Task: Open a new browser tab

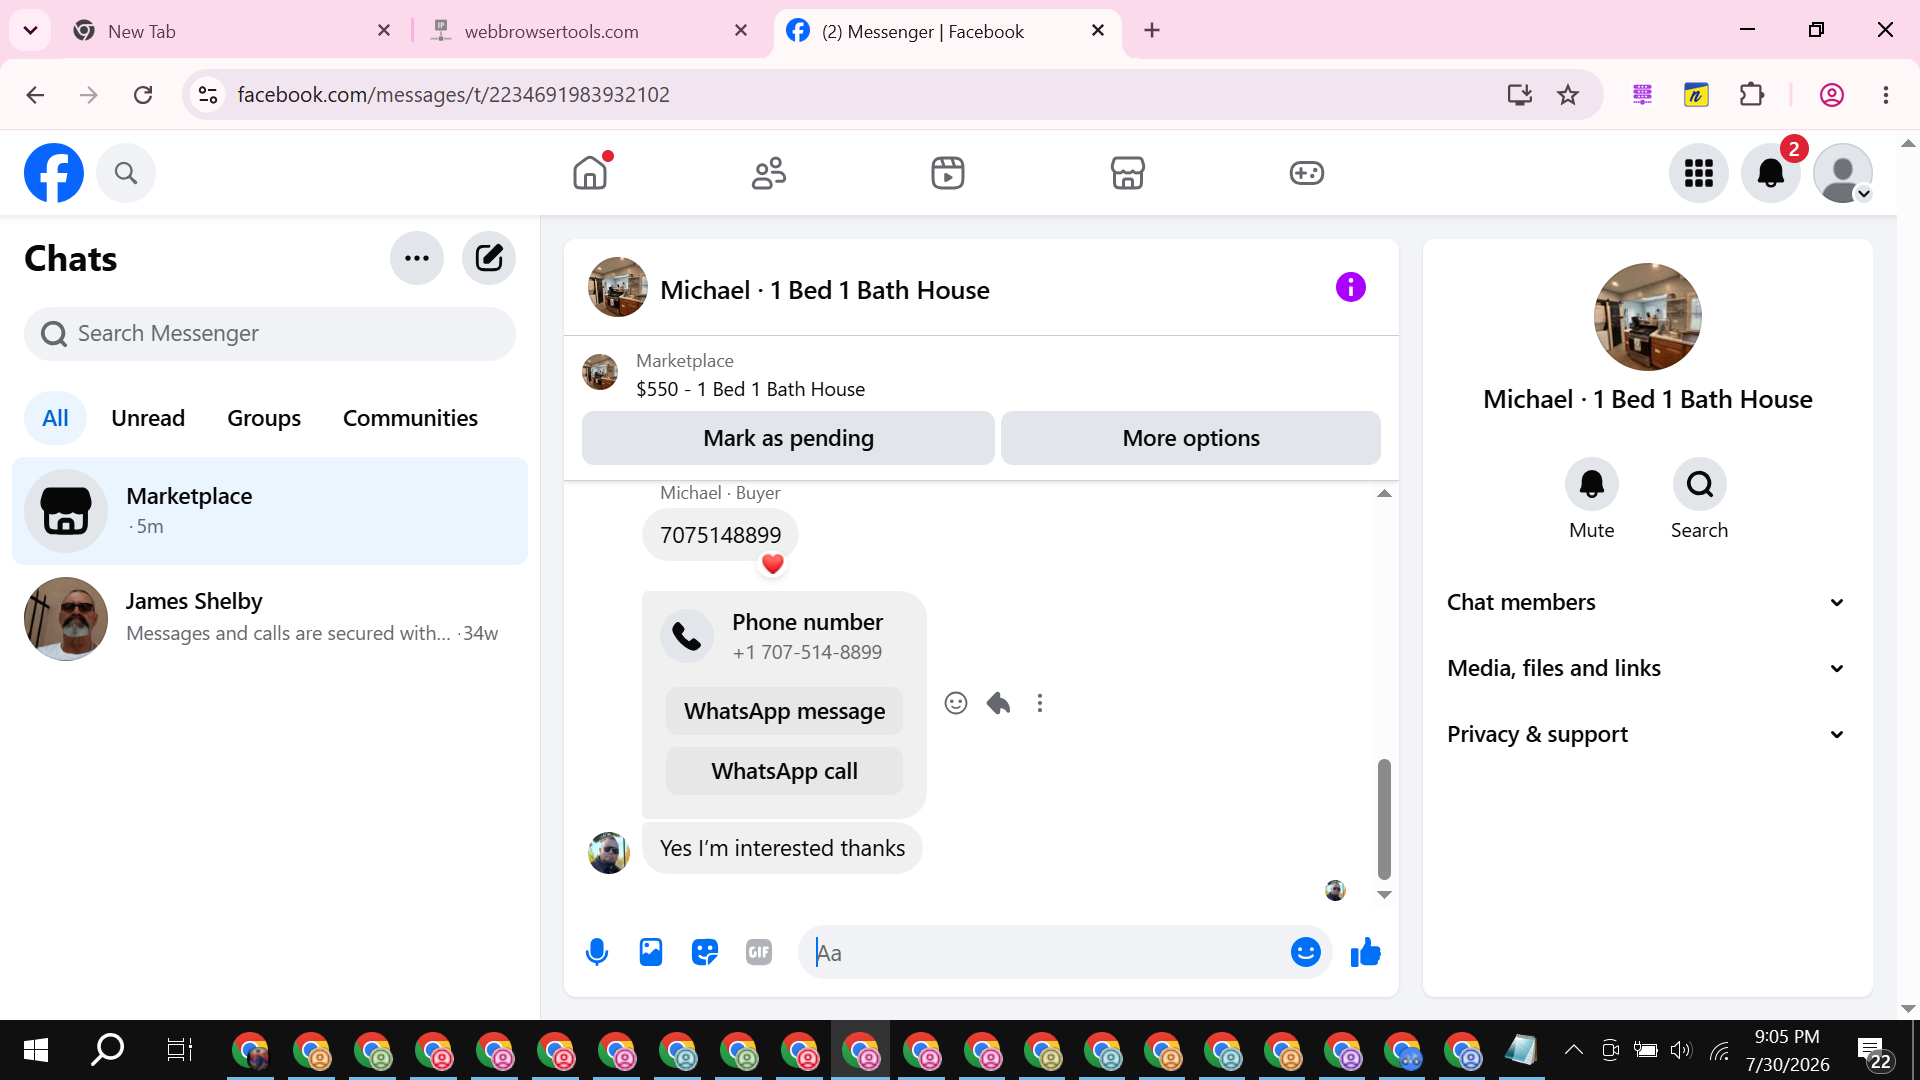Action: [x=1152, y=30]
